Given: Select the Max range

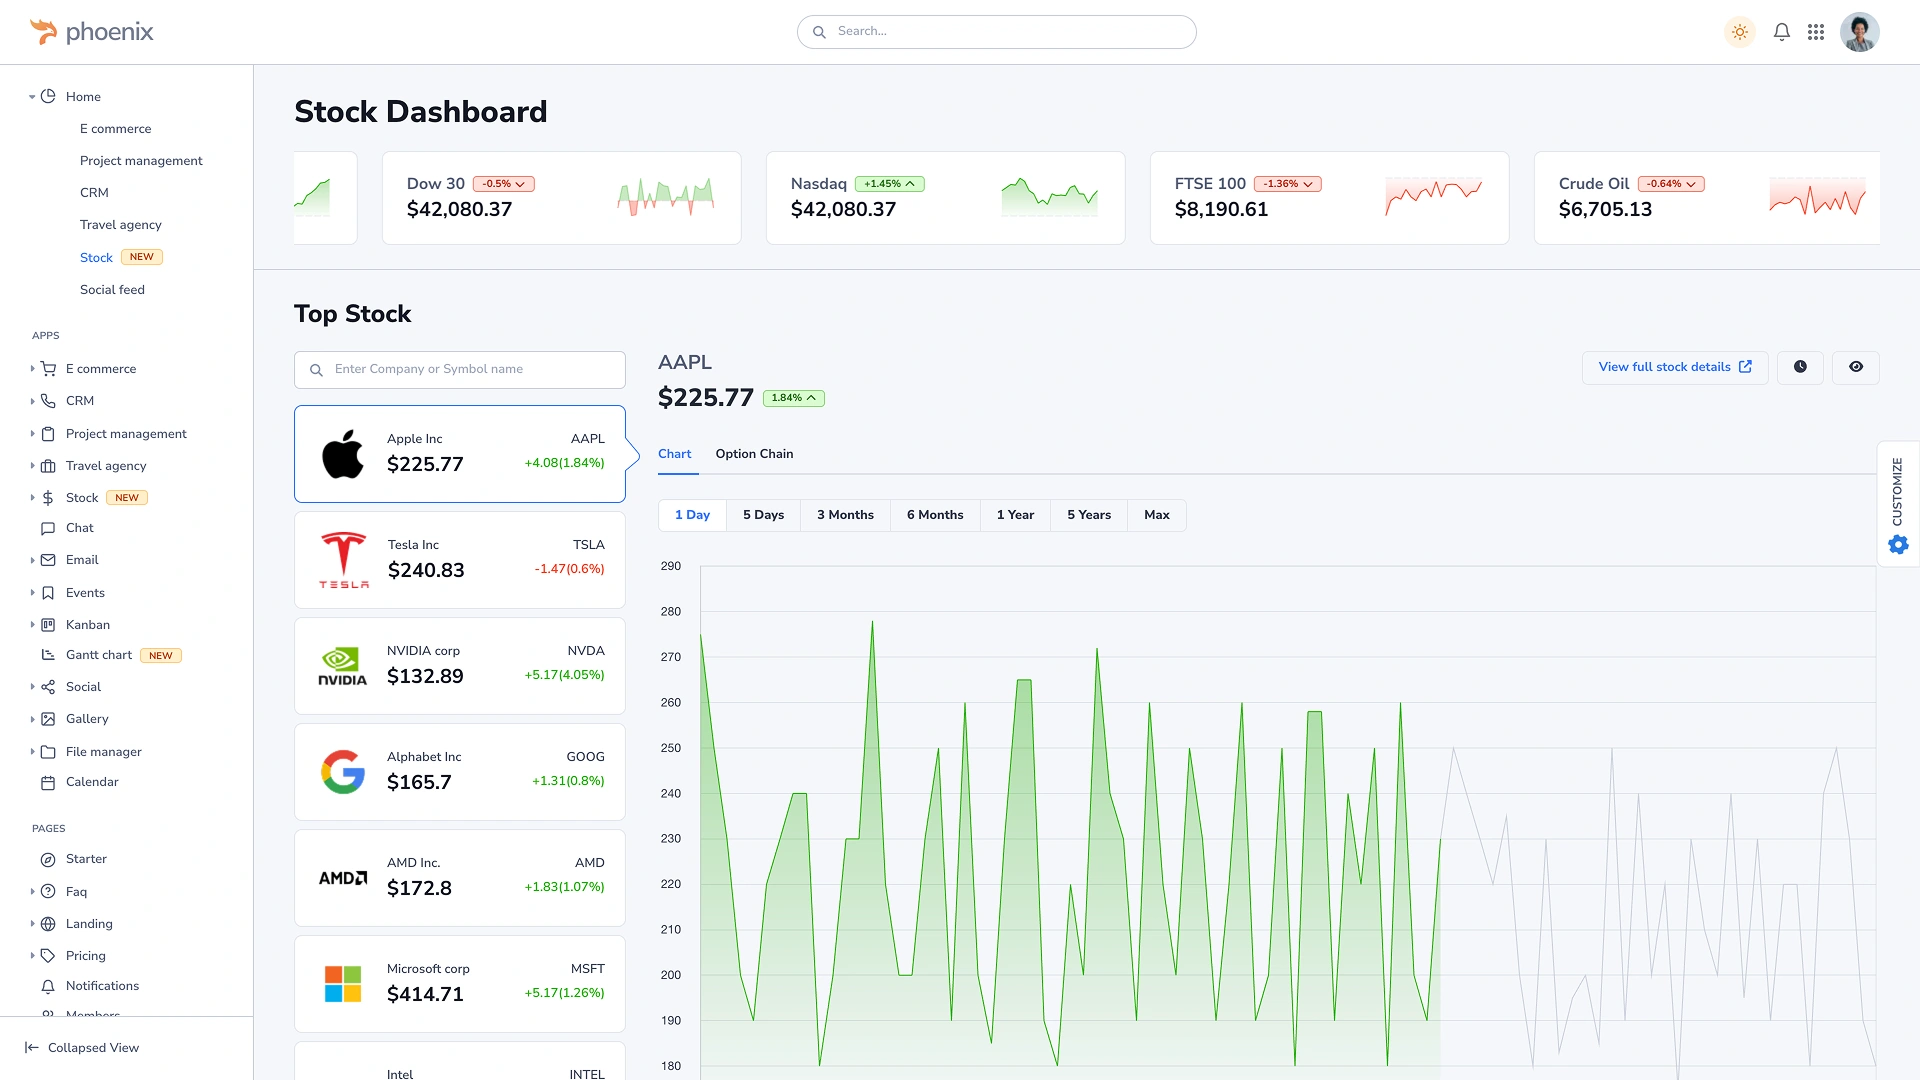Looking at the screenshot, I should pyautogui.click(x=1156, y=515).
